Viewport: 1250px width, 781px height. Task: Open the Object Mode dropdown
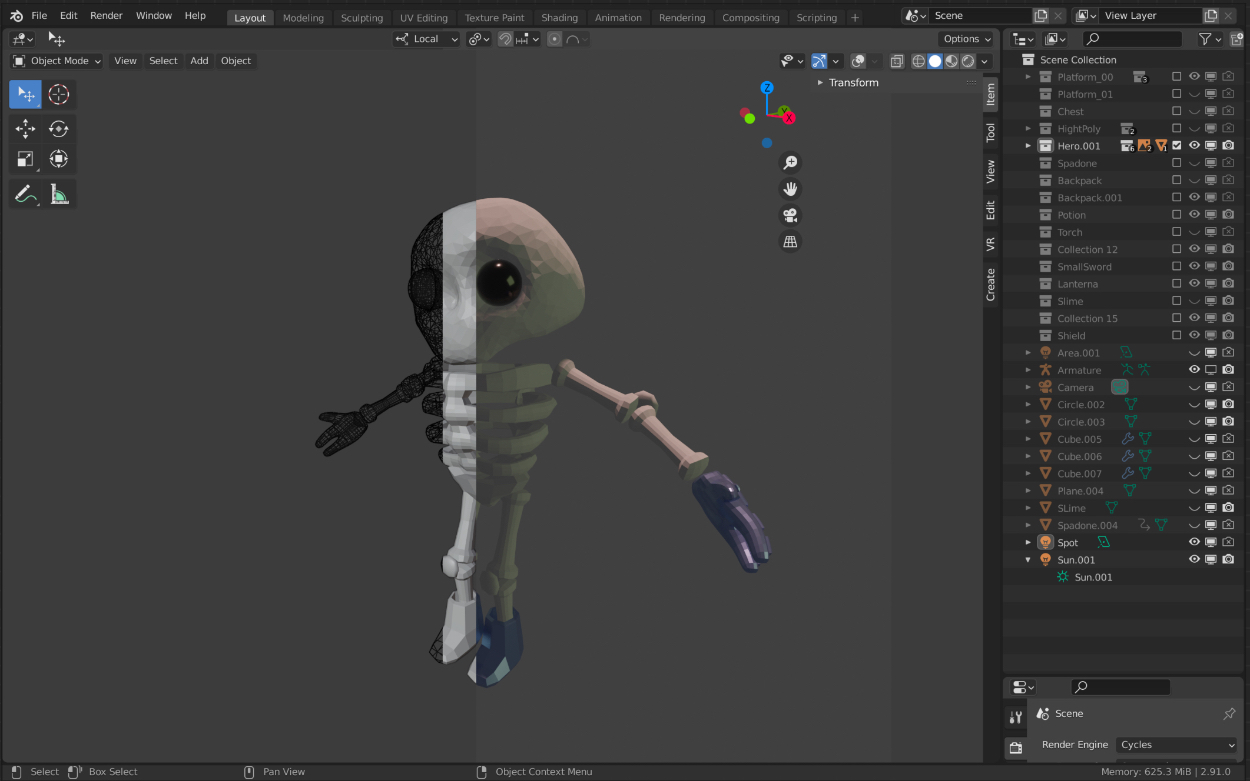point(57,61)
